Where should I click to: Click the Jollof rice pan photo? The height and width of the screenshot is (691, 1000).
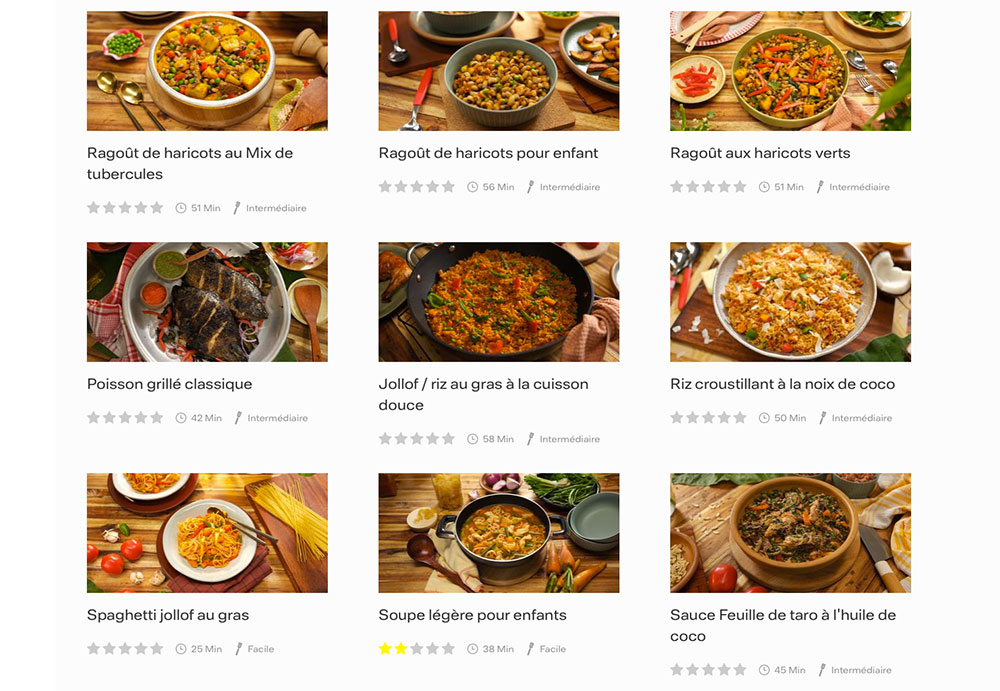[498, 301]
